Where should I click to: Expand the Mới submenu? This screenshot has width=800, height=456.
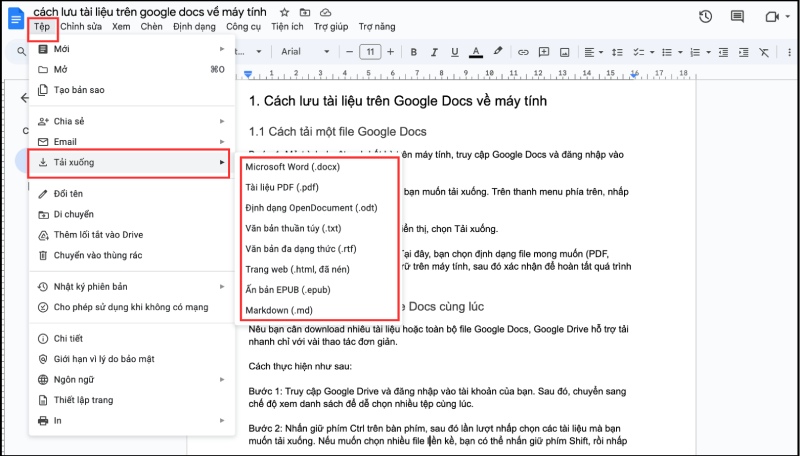pyautogui.click(x=132, y=49)
